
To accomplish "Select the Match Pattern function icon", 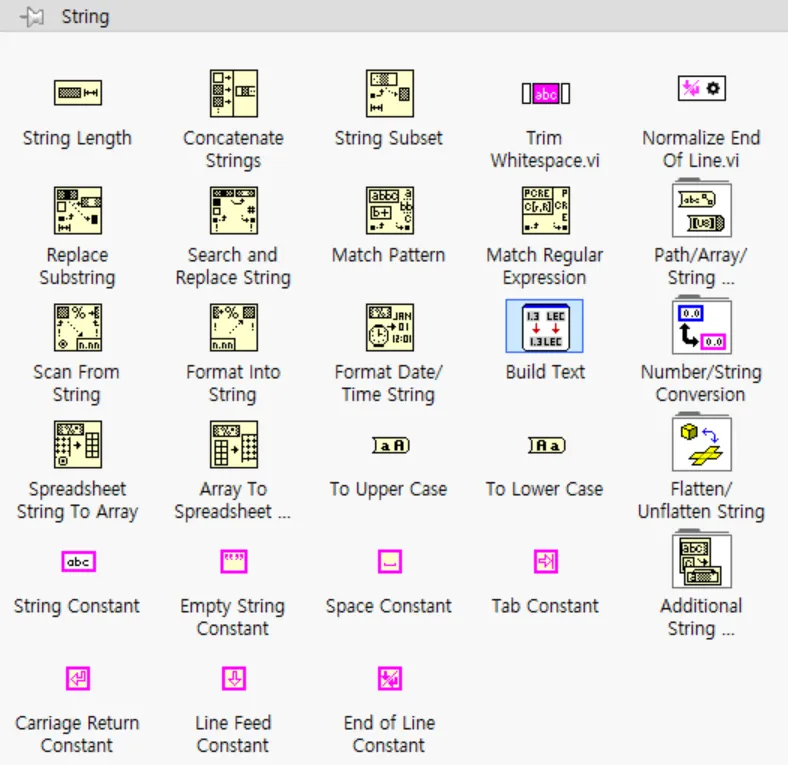I will pyautogui.click(x=390, y=211).
